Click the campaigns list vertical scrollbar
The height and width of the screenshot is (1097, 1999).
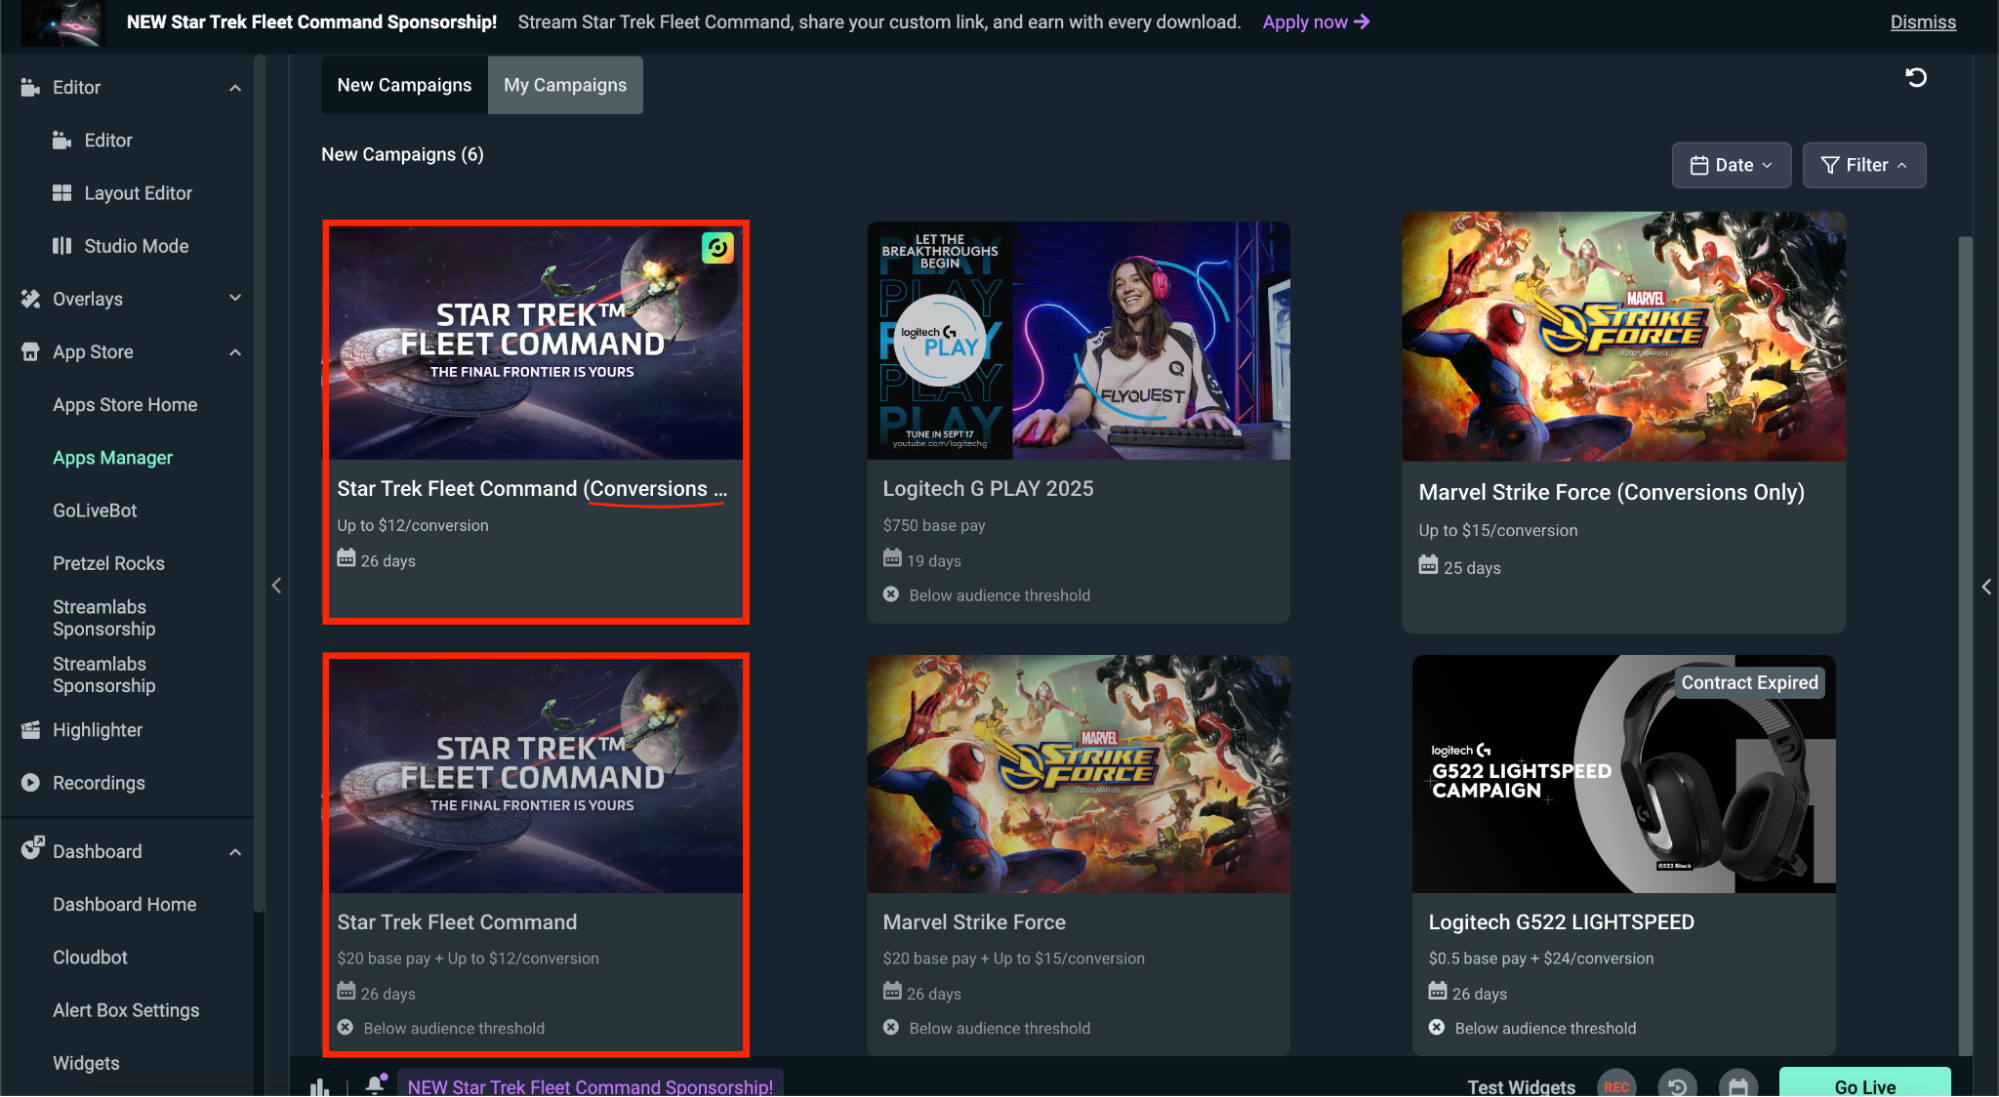pyautogui.click(x=1965, y=640)
